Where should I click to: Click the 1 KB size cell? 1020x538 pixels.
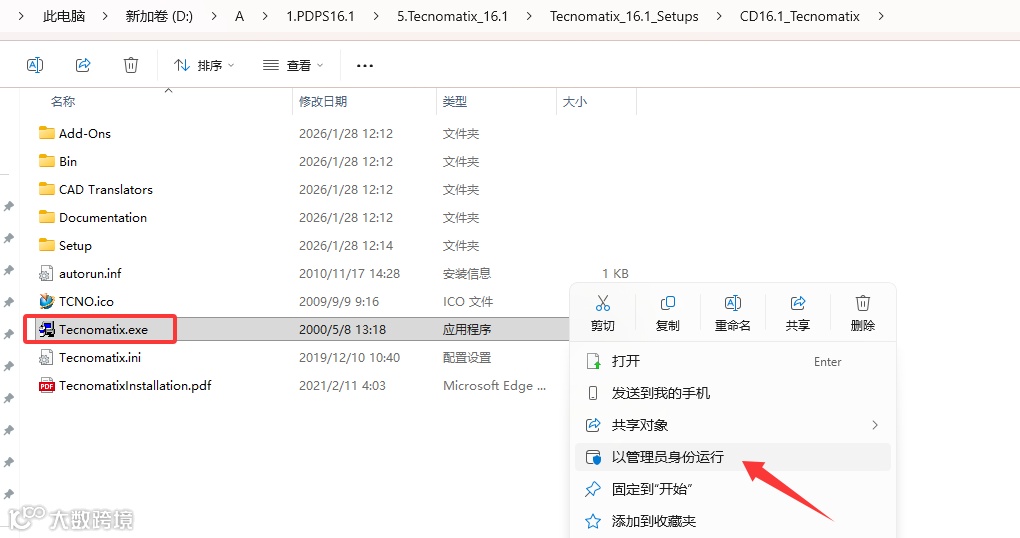click(615, 273)
